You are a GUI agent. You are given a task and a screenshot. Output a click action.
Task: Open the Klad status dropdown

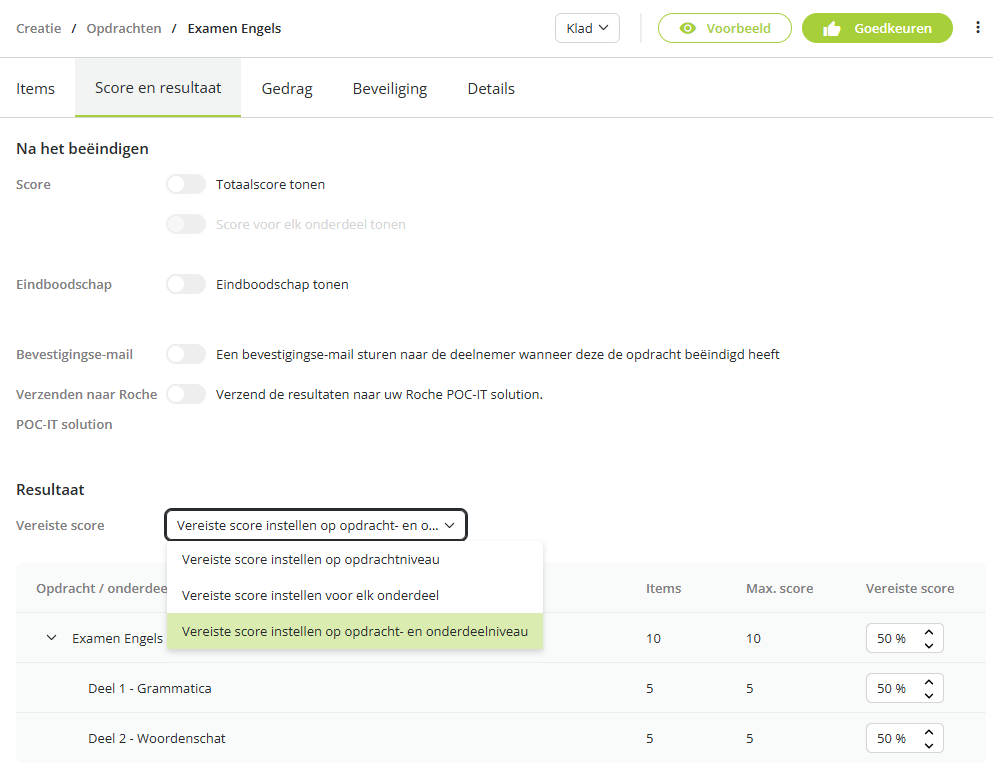pyautogui.click(x=587, y=29)
